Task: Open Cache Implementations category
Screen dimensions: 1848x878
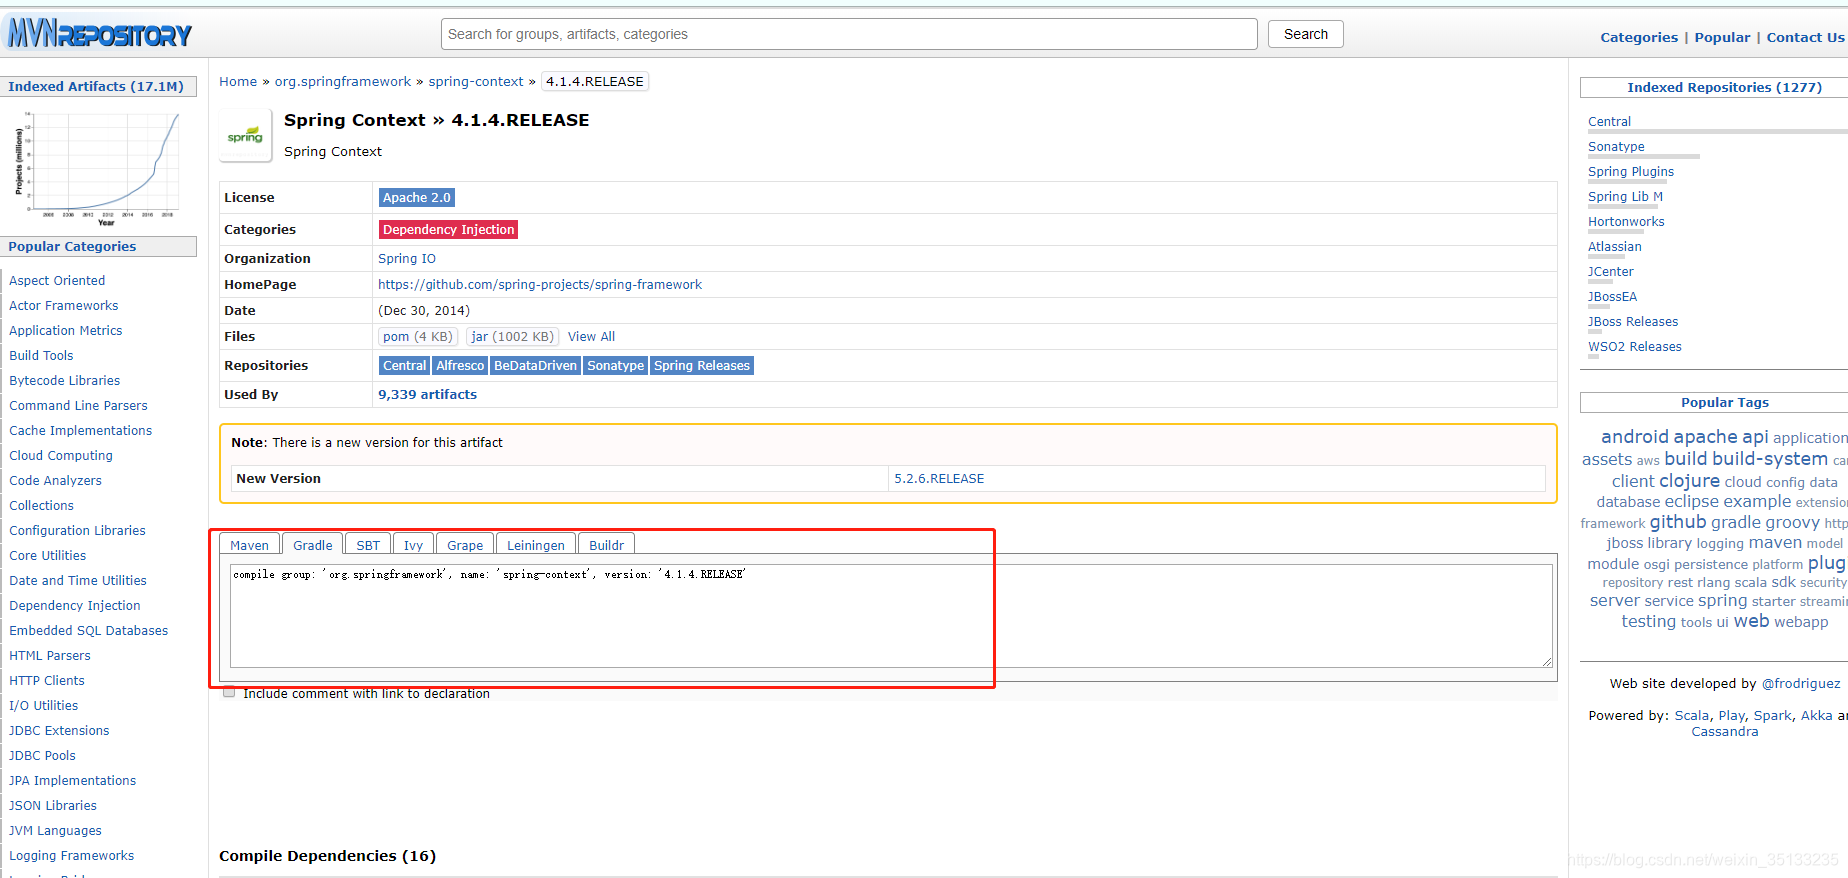Action: (x=81, y=431)
